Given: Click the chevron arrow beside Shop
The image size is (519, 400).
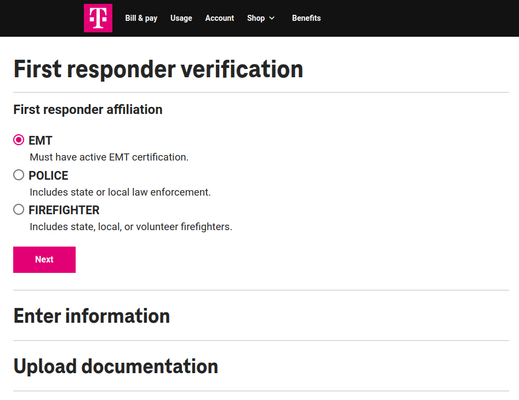Looking at the screenshot, I should pyautogui.click(x=272, y=18).
